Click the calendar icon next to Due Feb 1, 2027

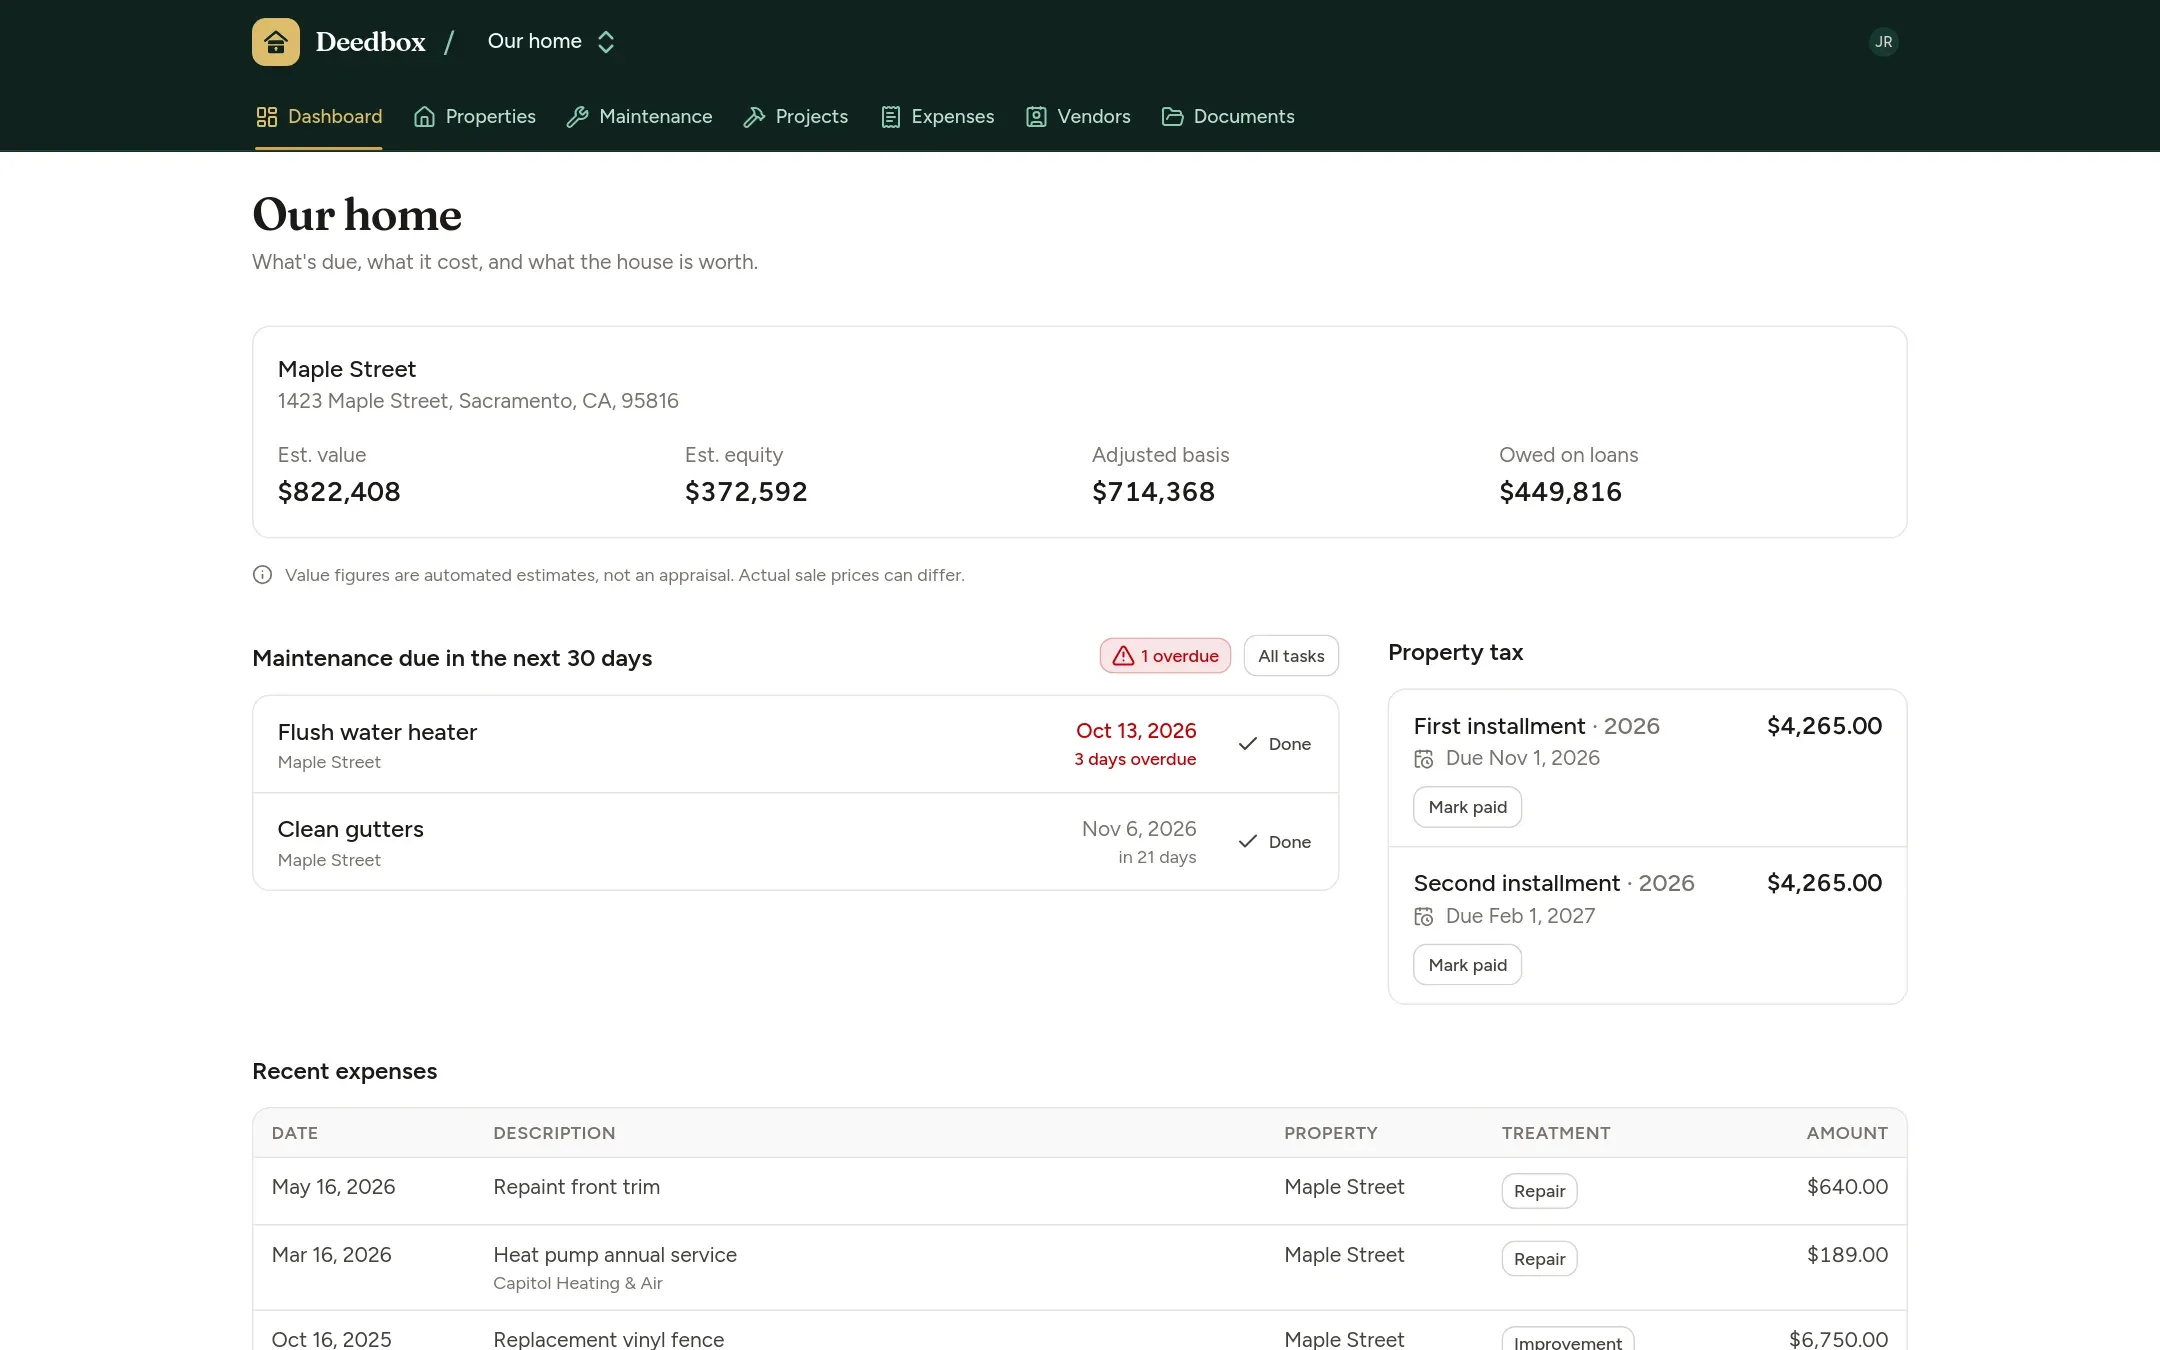click(1423, 917)
